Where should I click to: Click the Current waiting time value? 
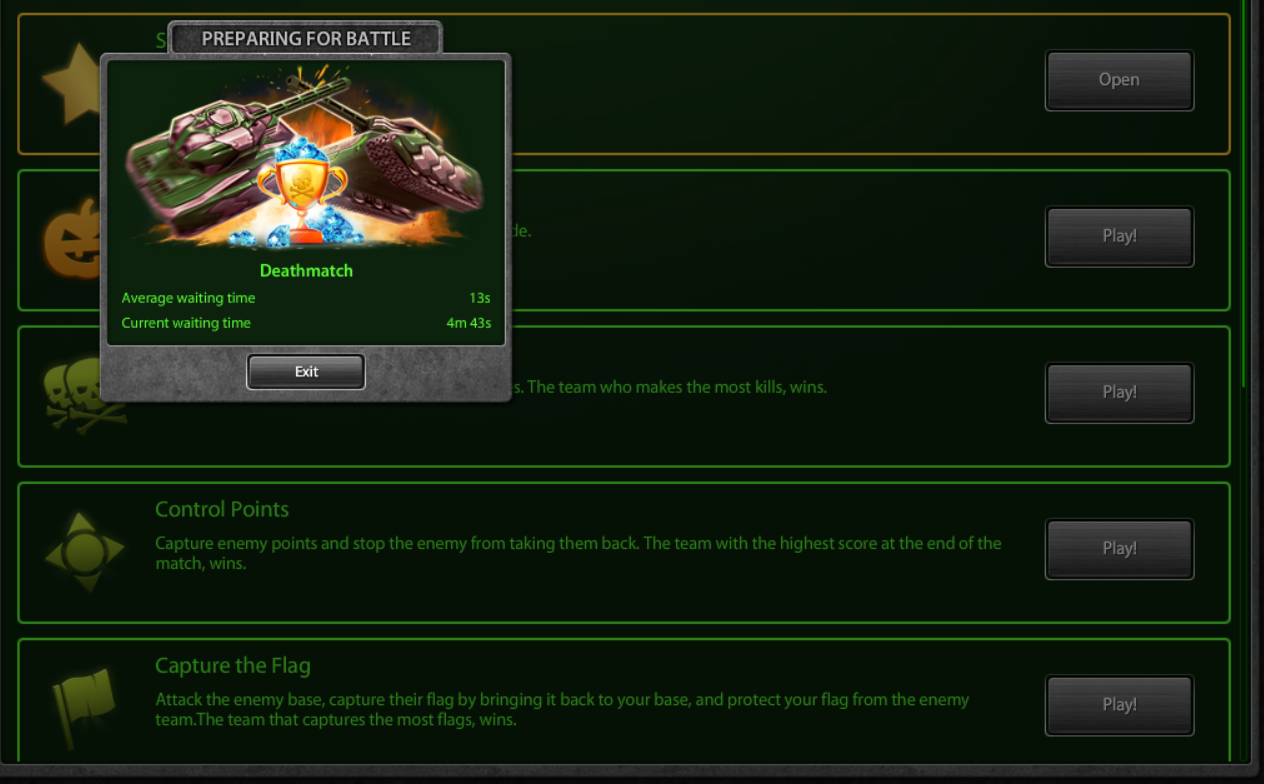pos(468,323)
